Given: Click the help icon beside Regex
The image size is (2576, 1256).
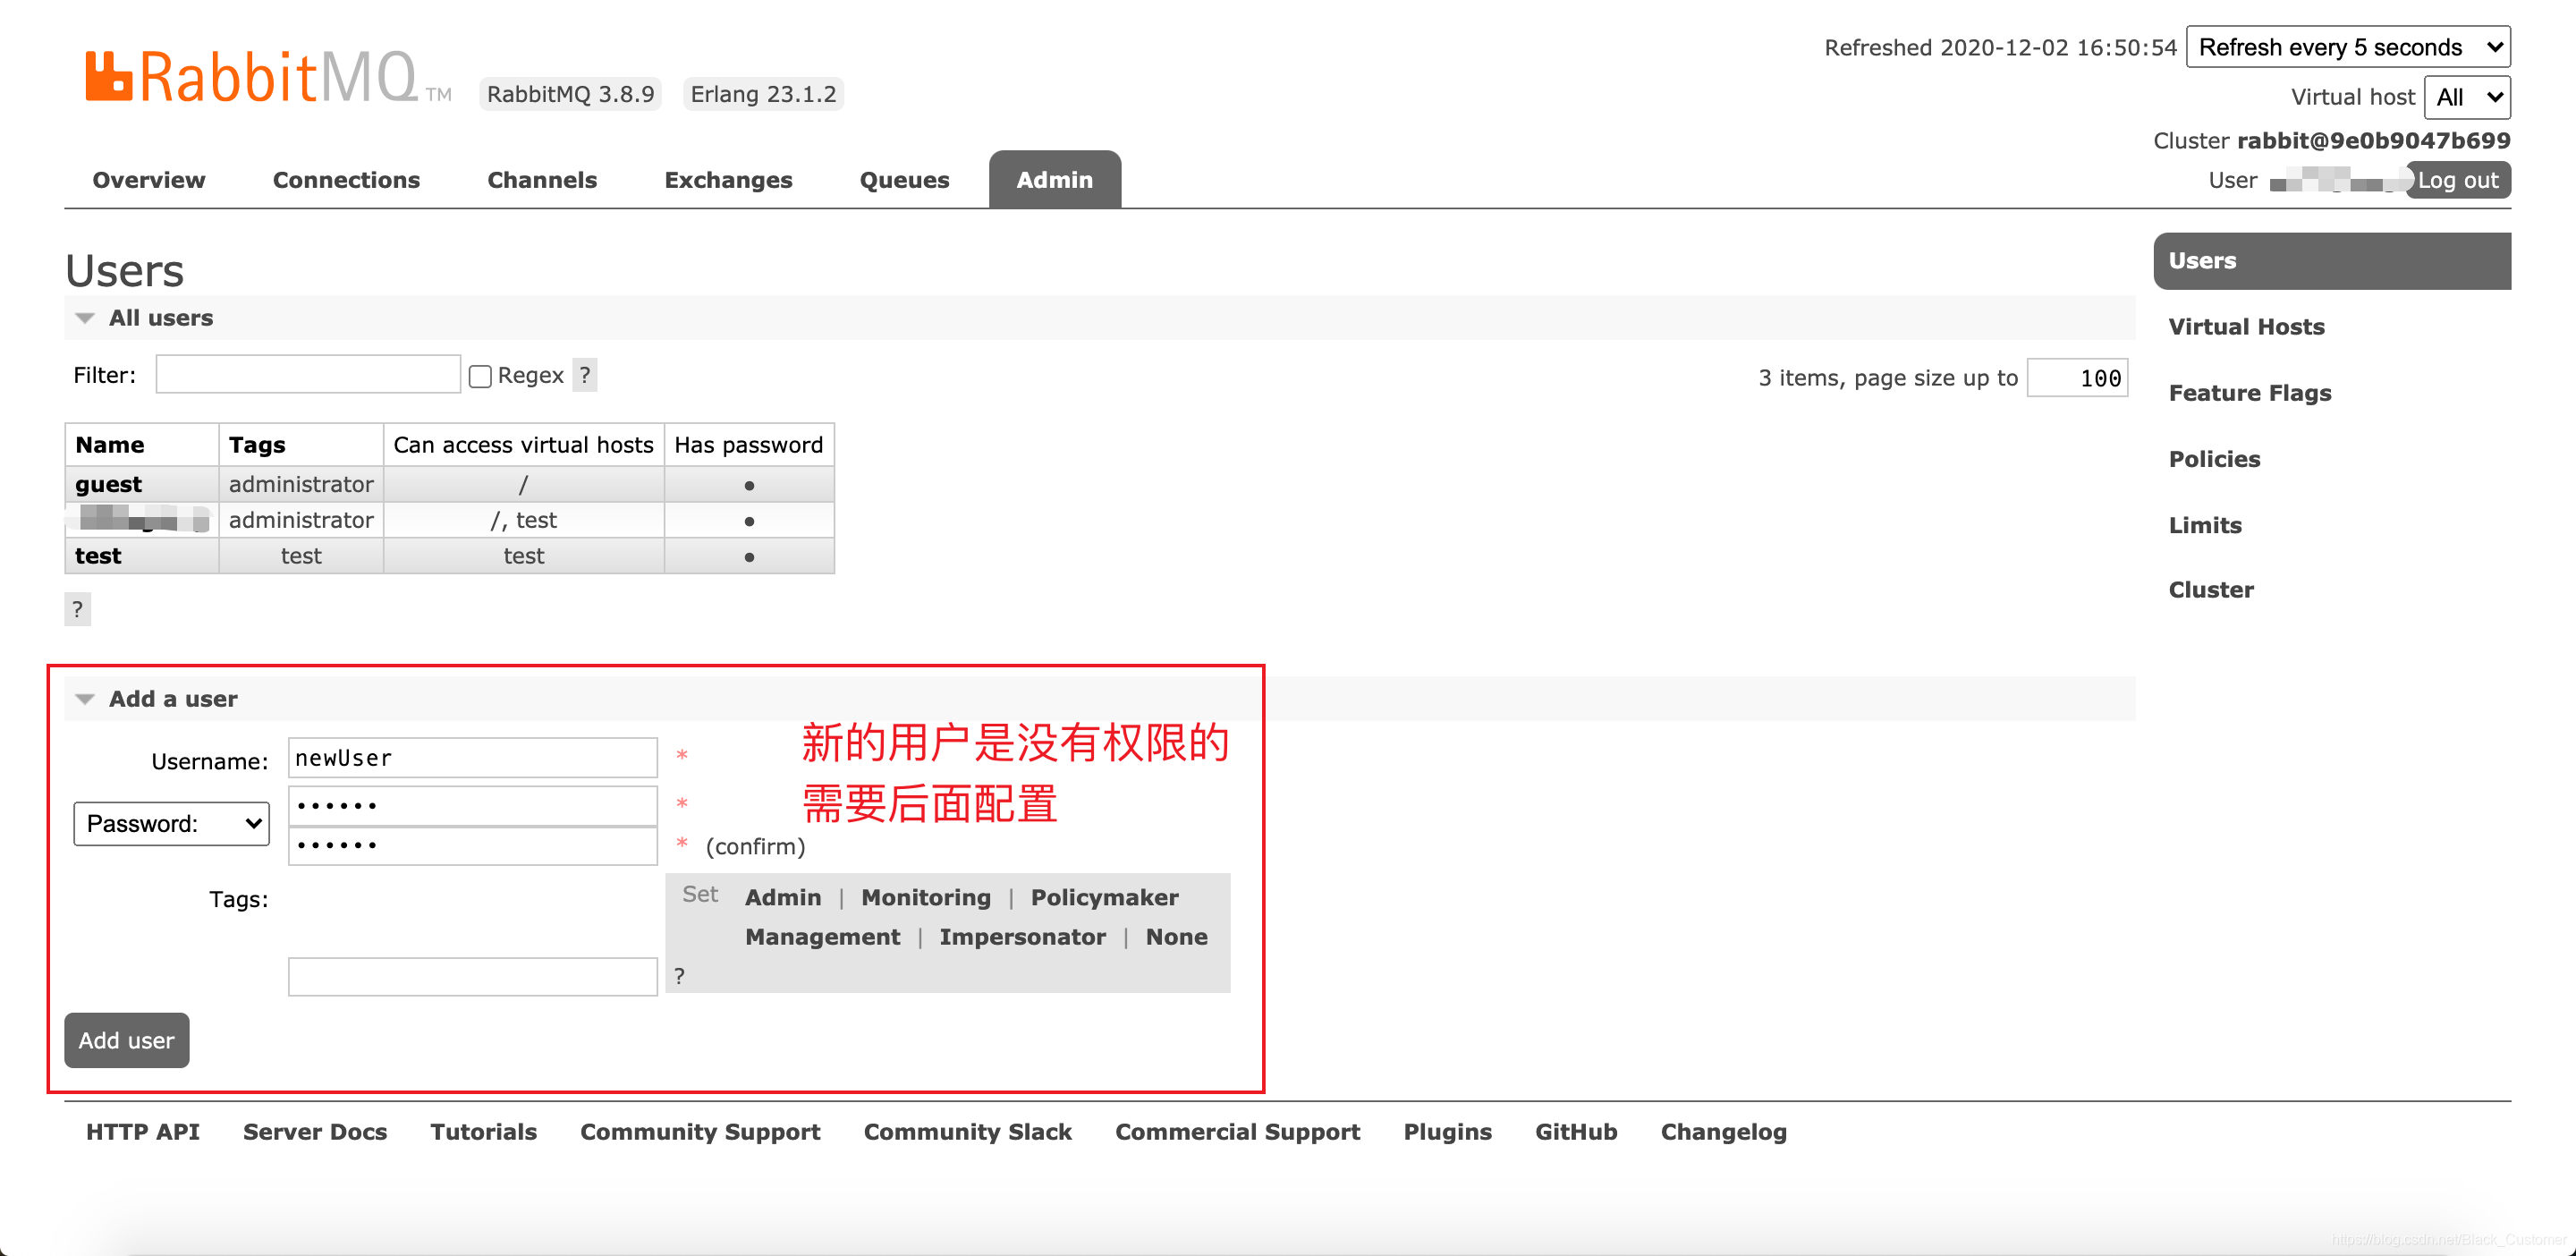Looking at the screenshot, I should click(x=585, y=375).
